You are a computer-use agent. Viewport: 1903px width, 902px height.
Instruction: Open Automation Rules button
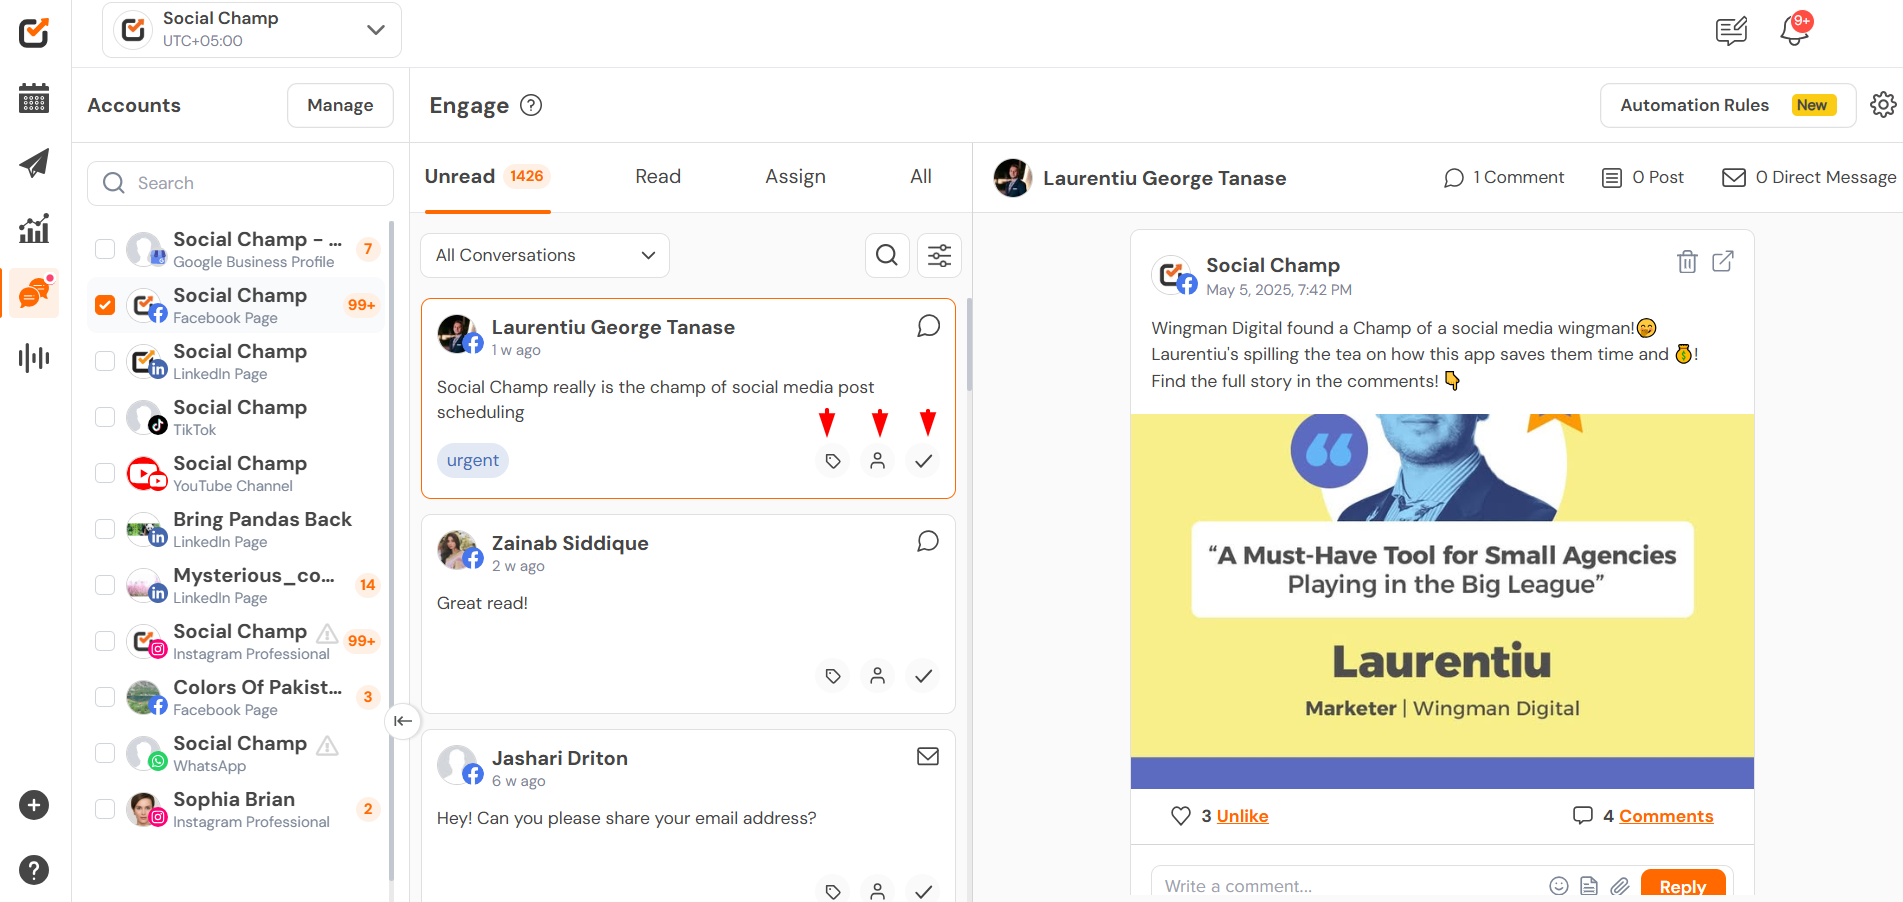1728,105
